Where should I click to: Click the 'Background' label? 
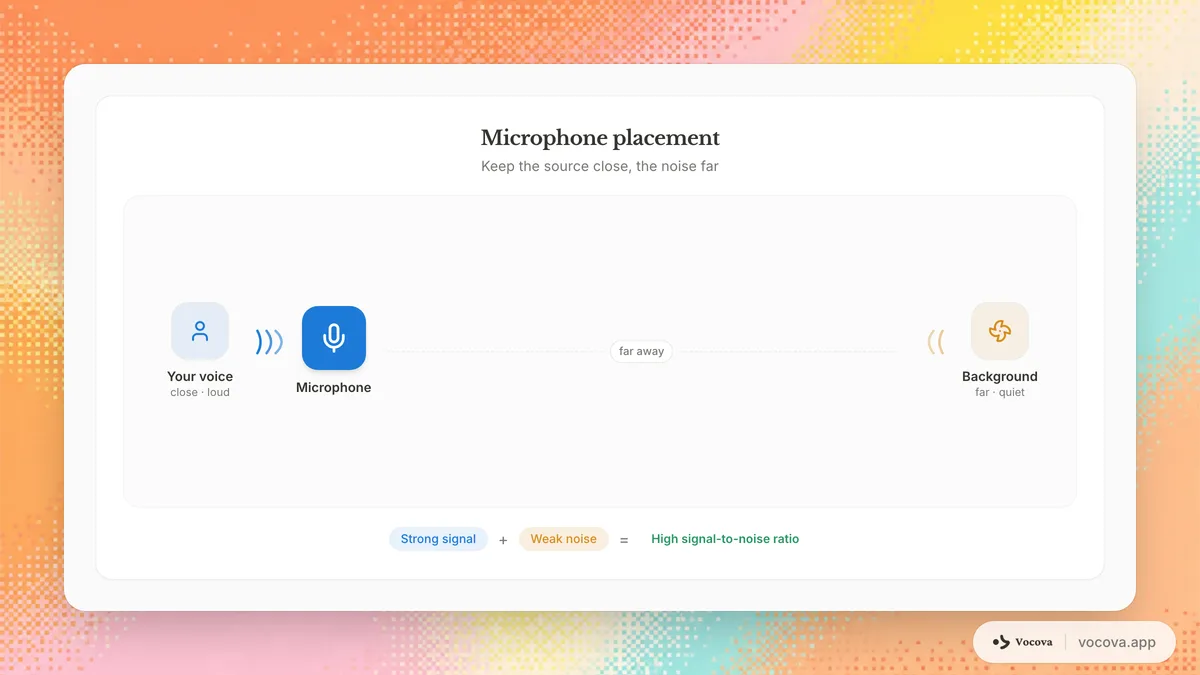point(1000,377)
